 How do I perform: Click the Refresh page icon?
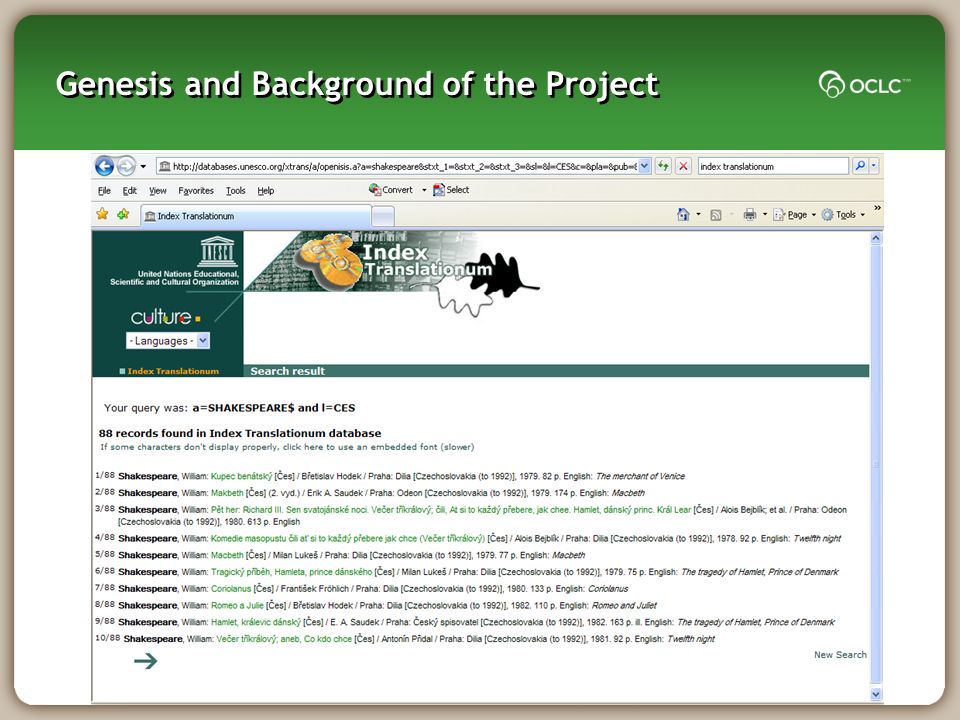[x=663, y=166]
